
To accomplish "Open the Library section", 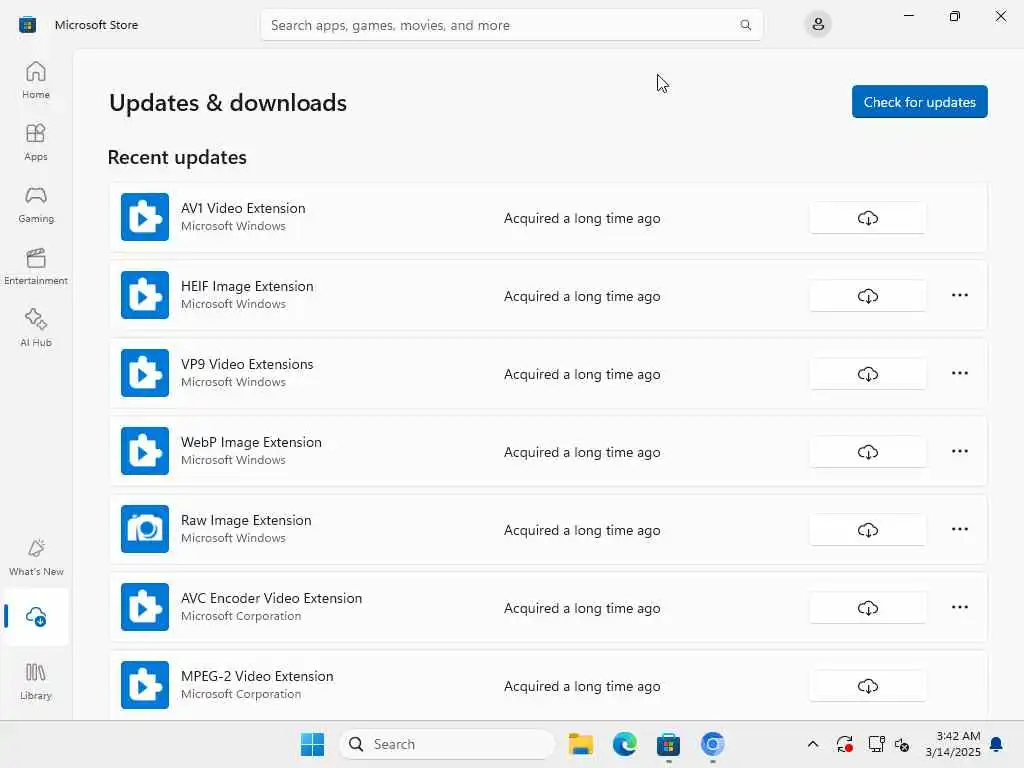I will (36, 681).
